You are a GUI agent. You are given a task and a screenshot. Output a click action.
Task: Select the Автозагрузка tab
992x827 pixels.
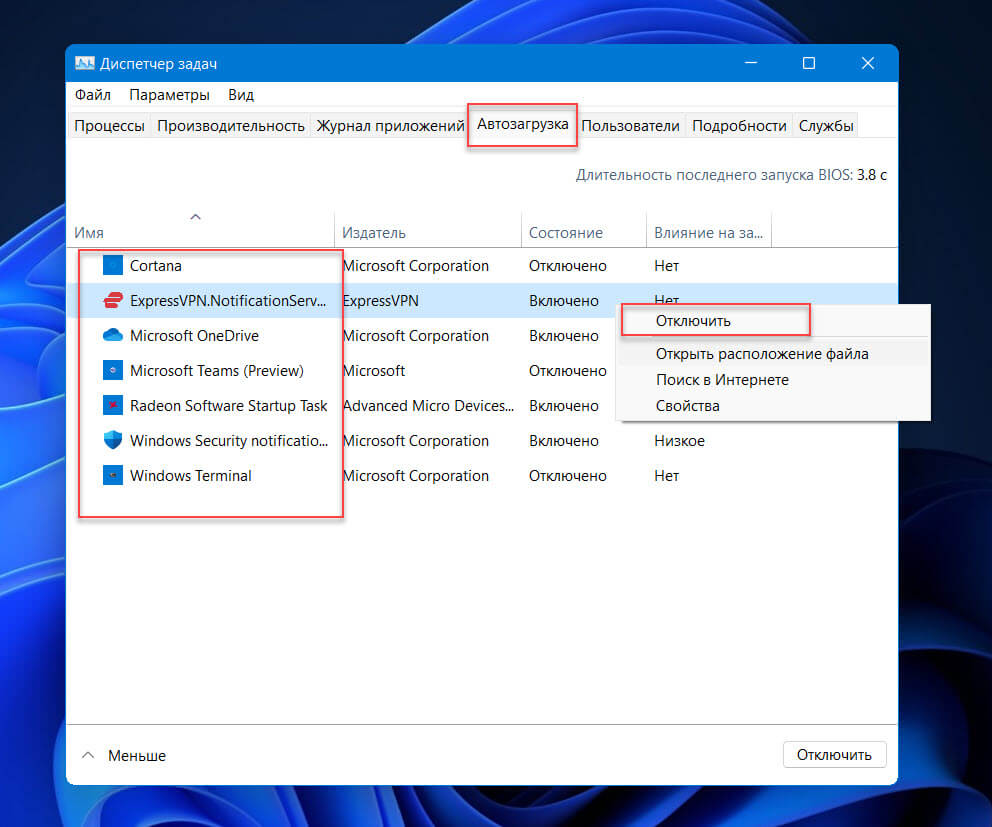tap(523, 124)
